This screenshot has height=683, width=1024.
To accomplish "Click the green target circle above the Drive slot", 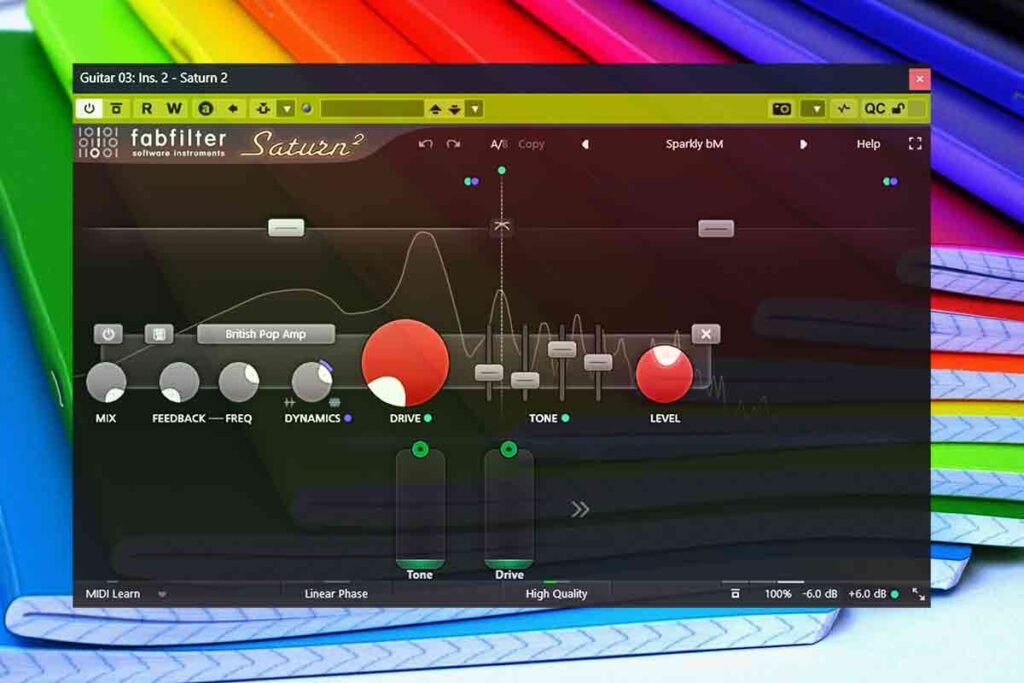I will (509, 449).
